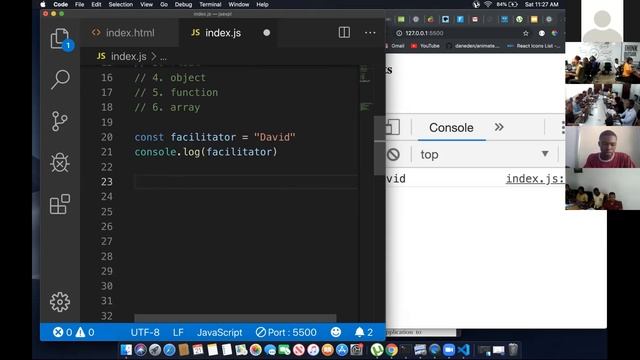Open the Apple menu
Viewport: 640px width, 360px height.
click(x=43, y=4)
